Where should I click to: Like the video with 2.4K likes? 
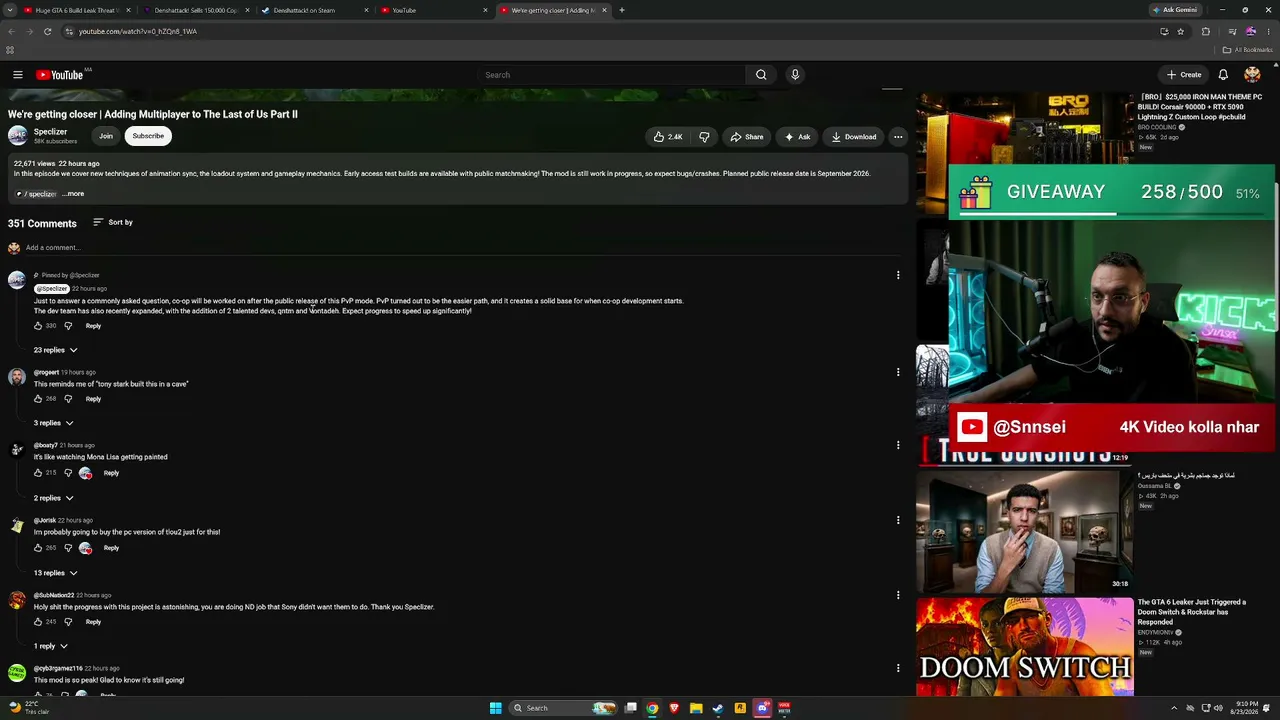pyautogui.click(x=668, y=137)
